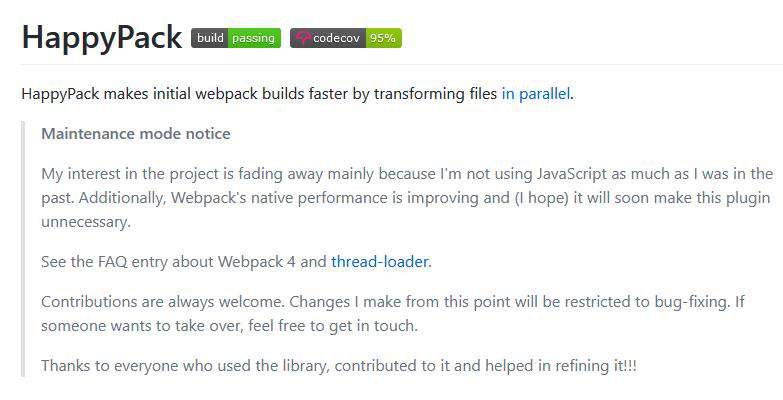Click the "Webpack 4" text in FAQ sentence
Screen dimensions: 783x400
pyautogui.click(x=257, y=261)
